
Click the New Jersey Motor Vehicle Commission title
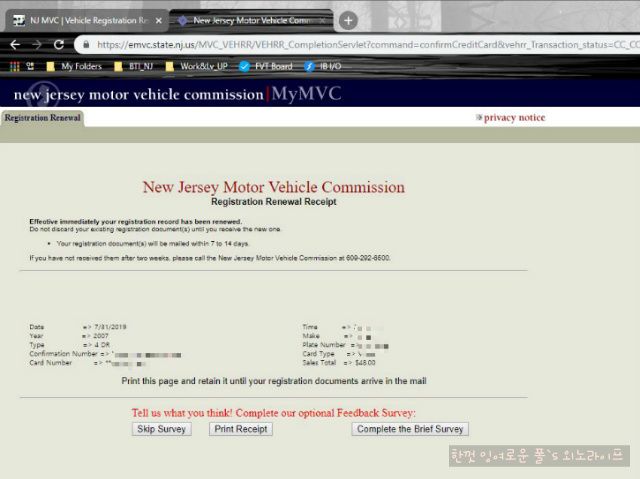[274, 187]
